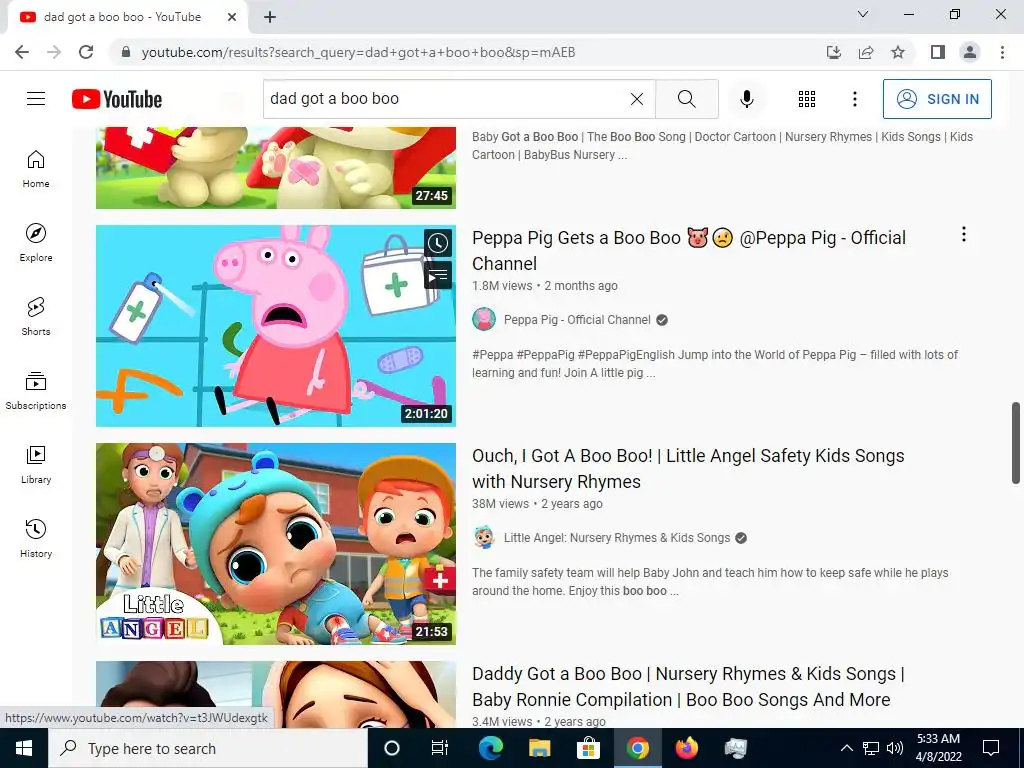Viewport: 1024px width, 768px height.
Task: Start voice search with the microphone
Action: tap(746, 99)
